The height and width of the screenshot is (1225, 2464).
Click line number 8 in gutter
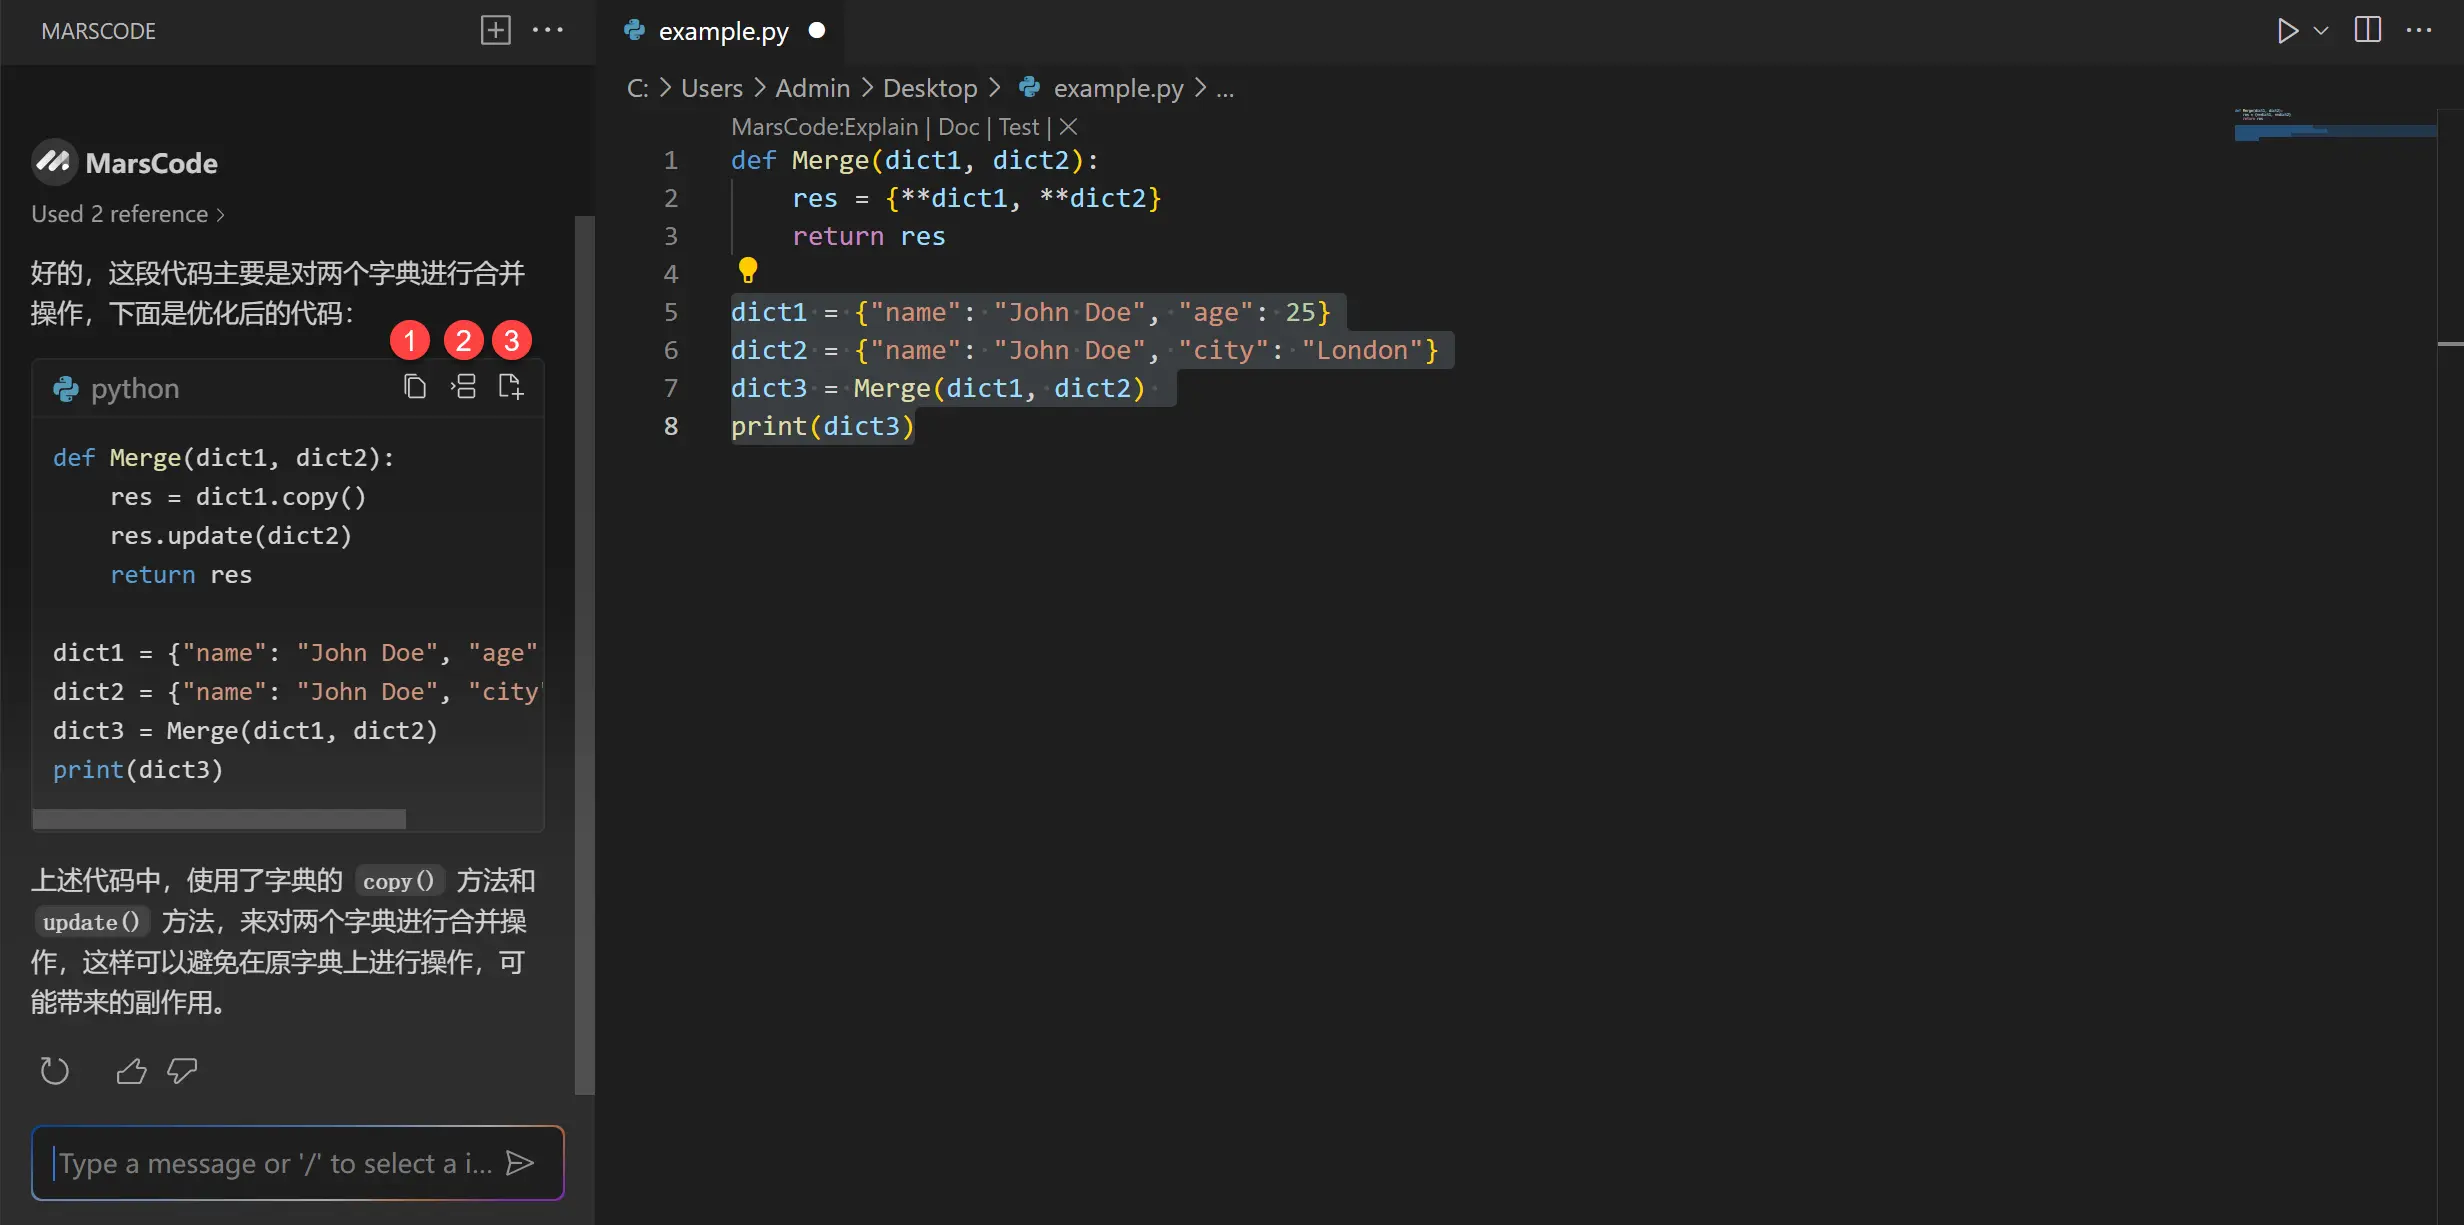[x=671, y=426]
